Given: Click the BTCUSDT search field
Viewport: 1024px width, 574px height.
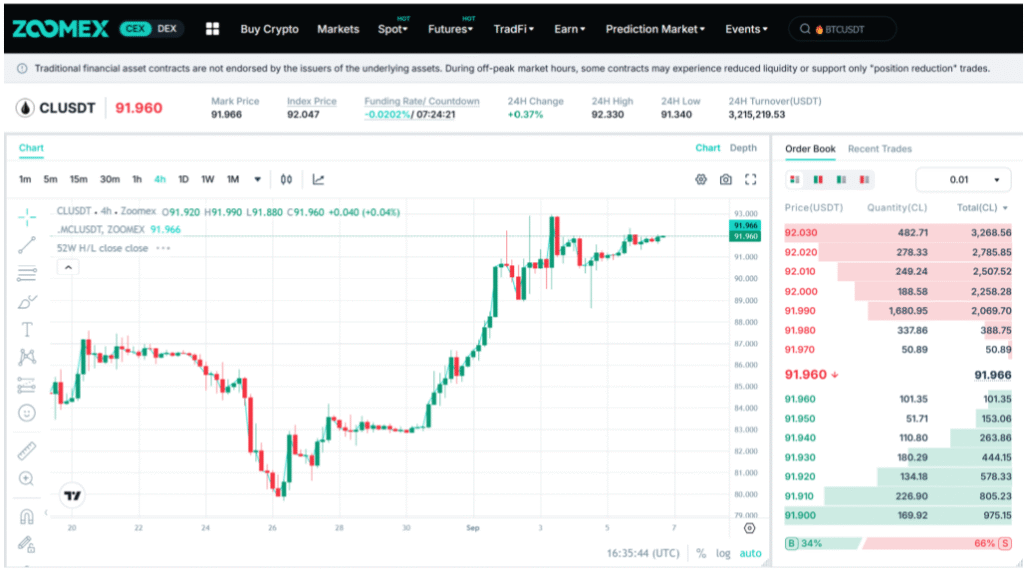Looking at the screenshot, I should click(x=842, y=29).
